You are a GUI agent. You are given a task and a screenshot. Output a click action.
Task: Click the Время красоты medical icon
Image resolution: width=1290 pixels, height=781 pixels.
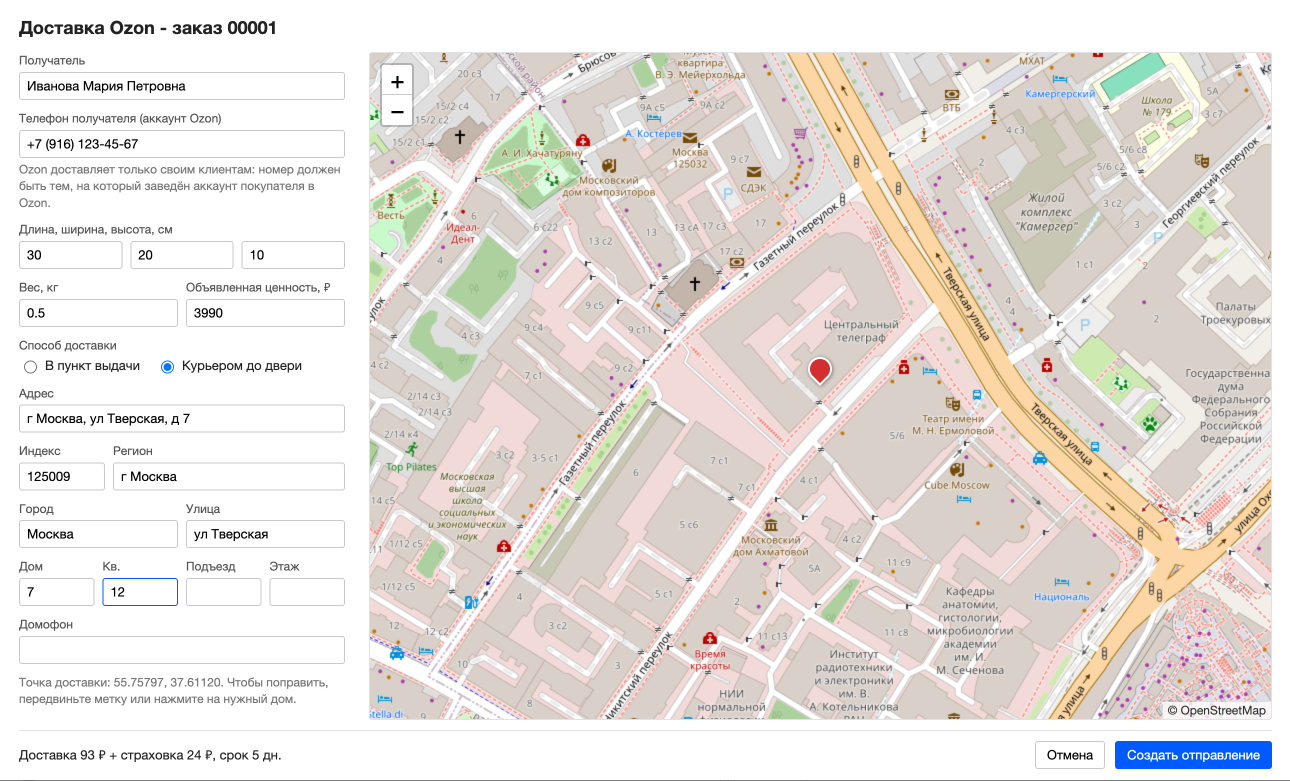pos(710,638)
